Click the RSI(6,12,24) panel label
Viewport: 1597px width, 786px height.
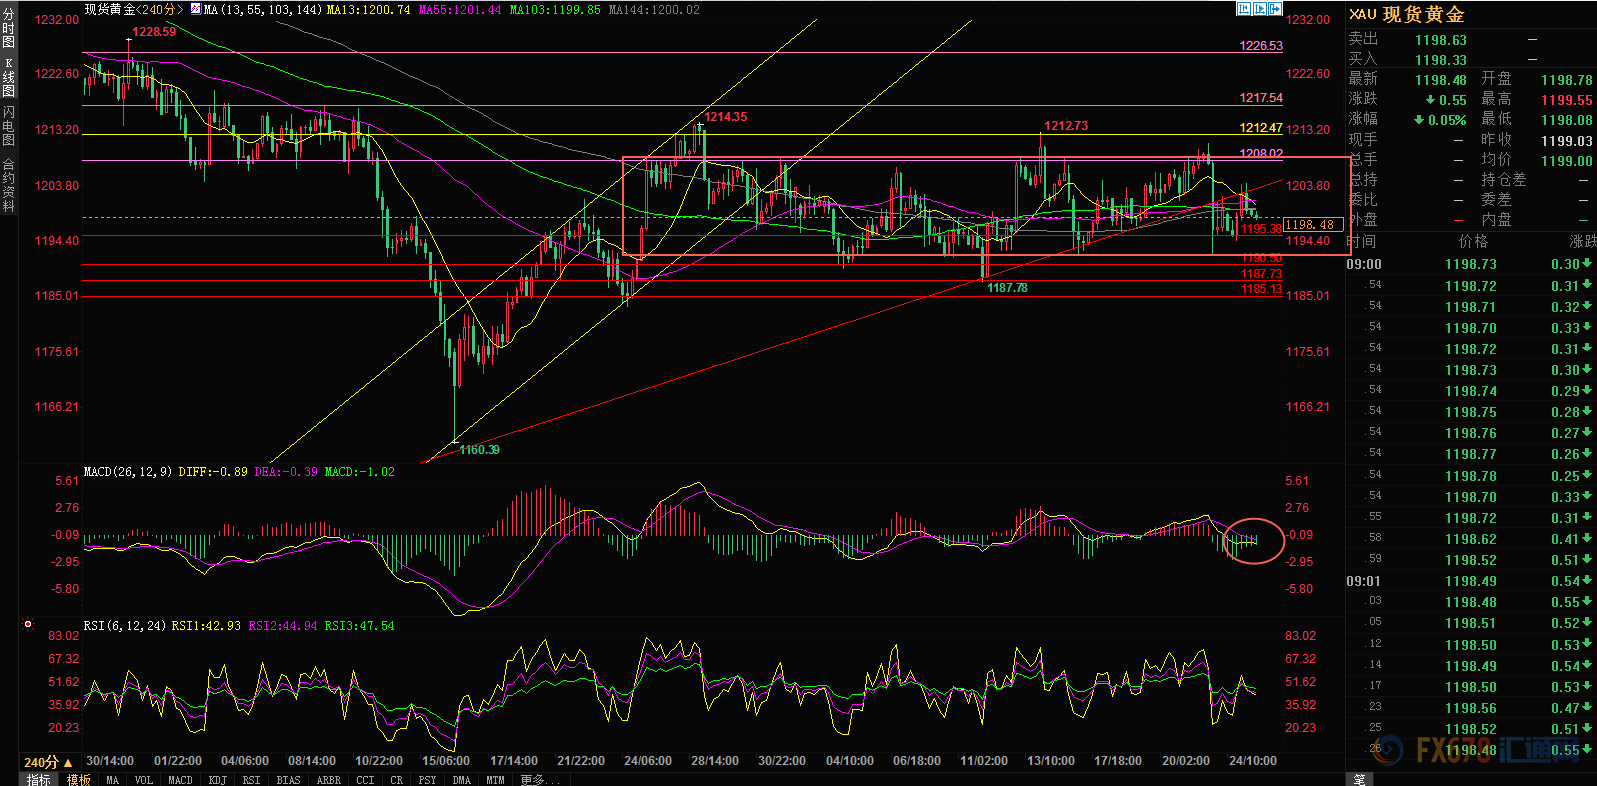[x=125, y=626]
